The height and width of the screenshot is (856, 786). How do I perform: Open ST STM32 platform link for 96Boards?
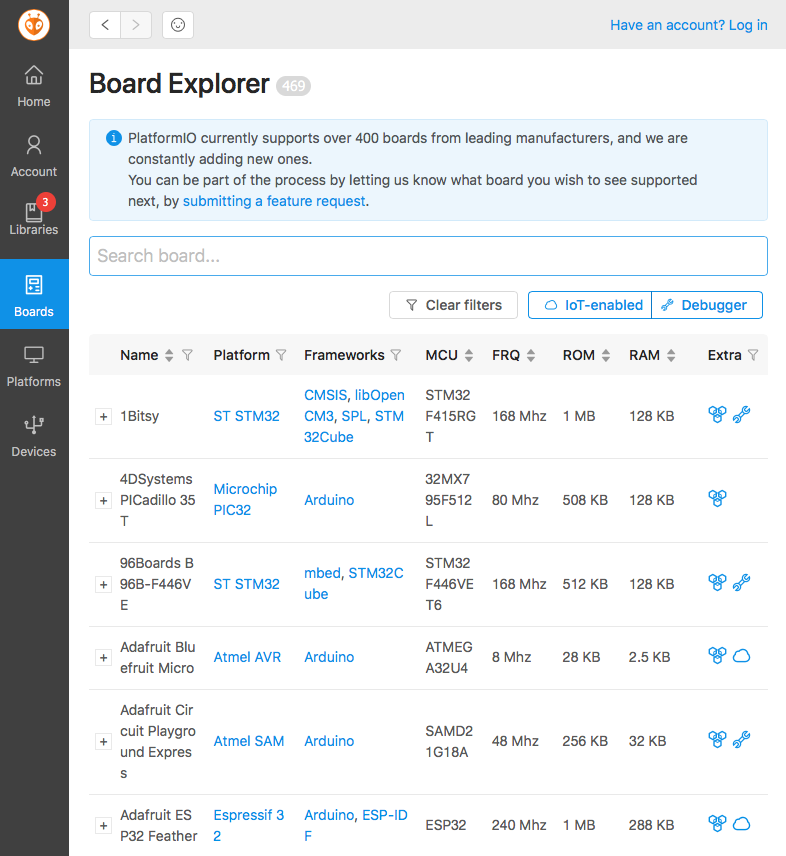tap(246, 584)
